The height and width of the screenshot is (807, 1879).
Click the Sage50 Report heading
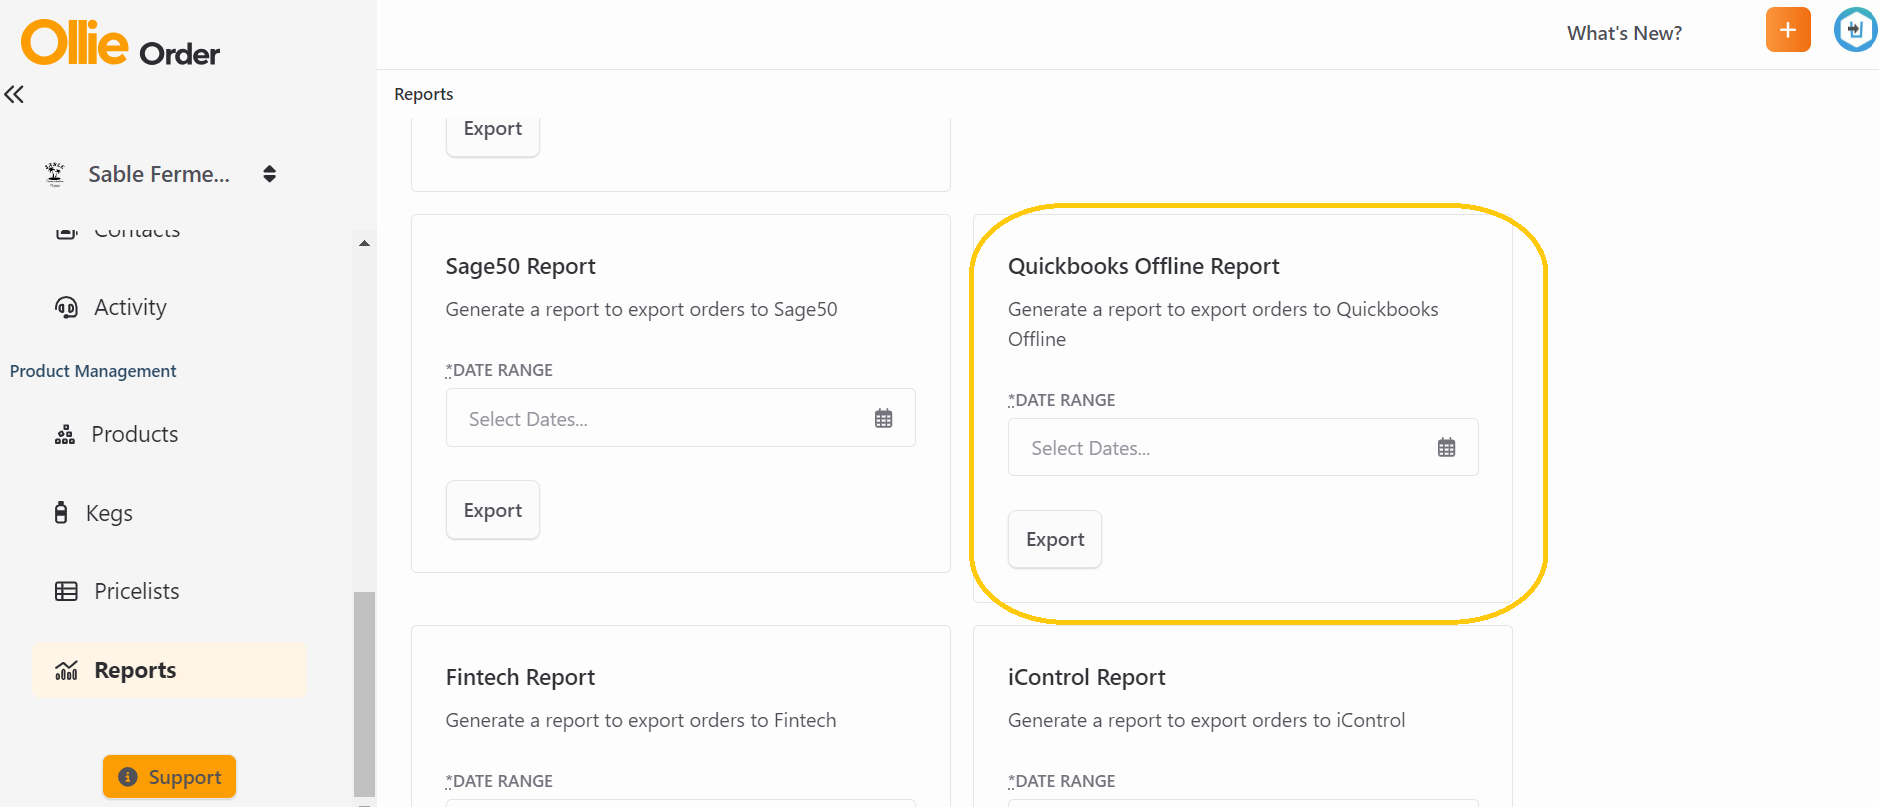click(x=520, y=266)
